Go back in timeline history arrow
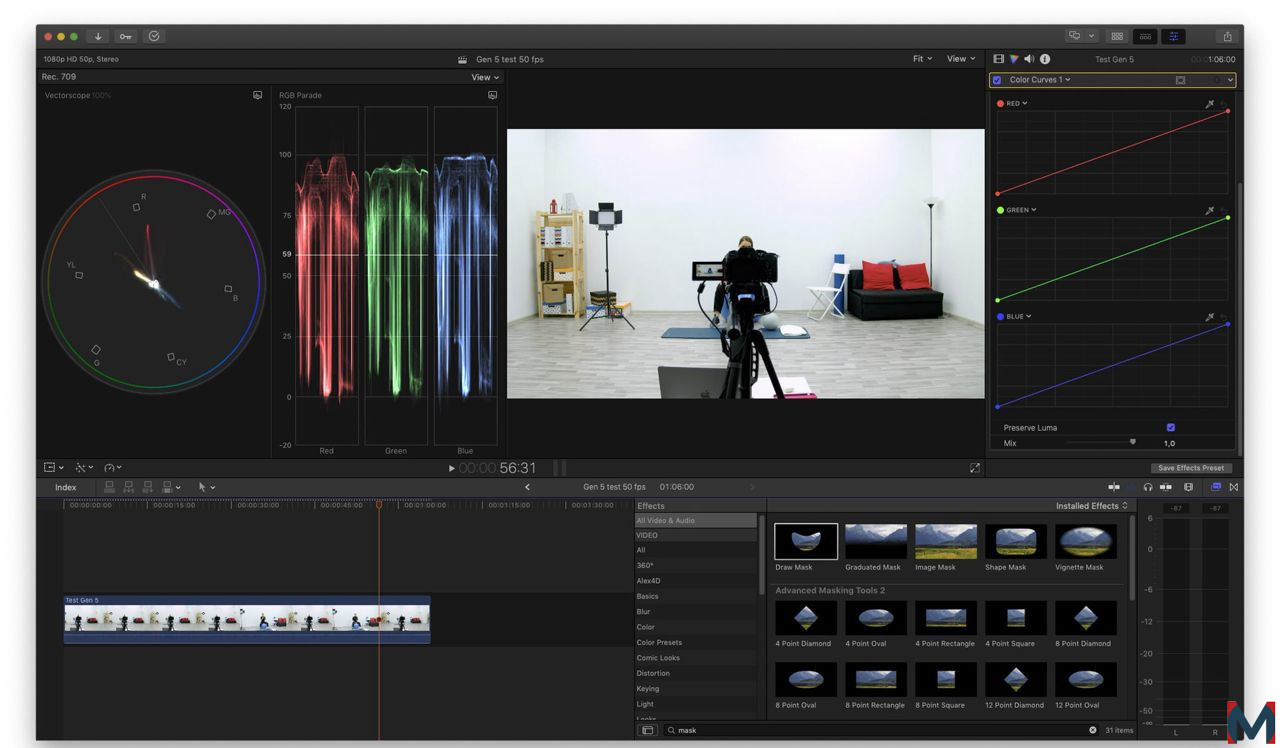Viewport: 1280px width, 748px height. point(527,487)
